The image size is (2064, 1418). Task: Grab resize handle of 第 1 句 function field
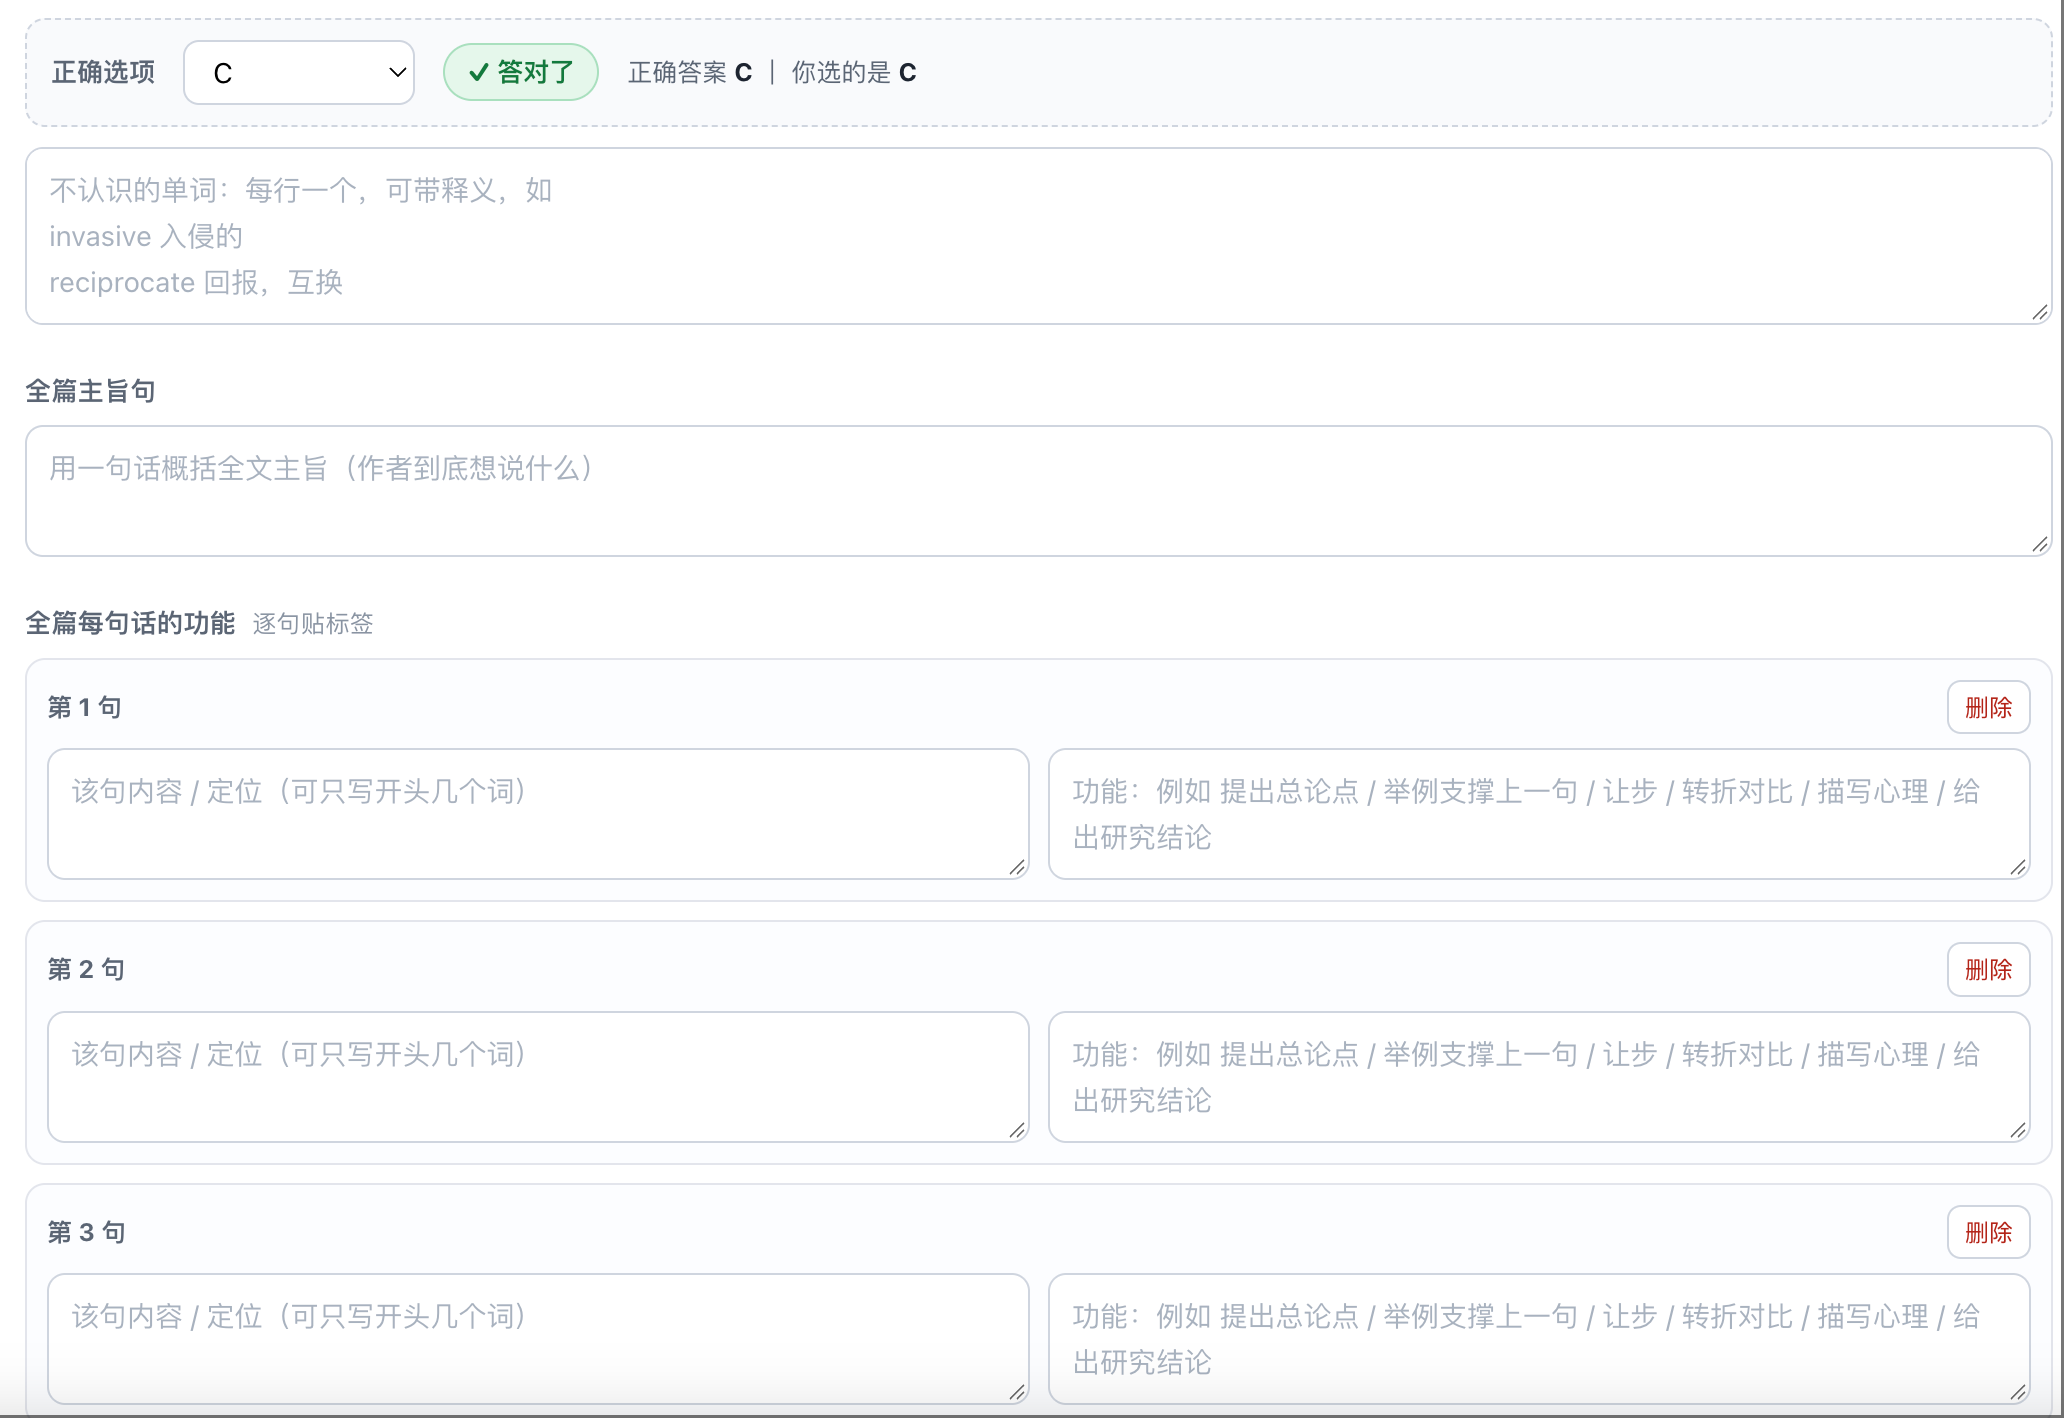pos(2018,868)
